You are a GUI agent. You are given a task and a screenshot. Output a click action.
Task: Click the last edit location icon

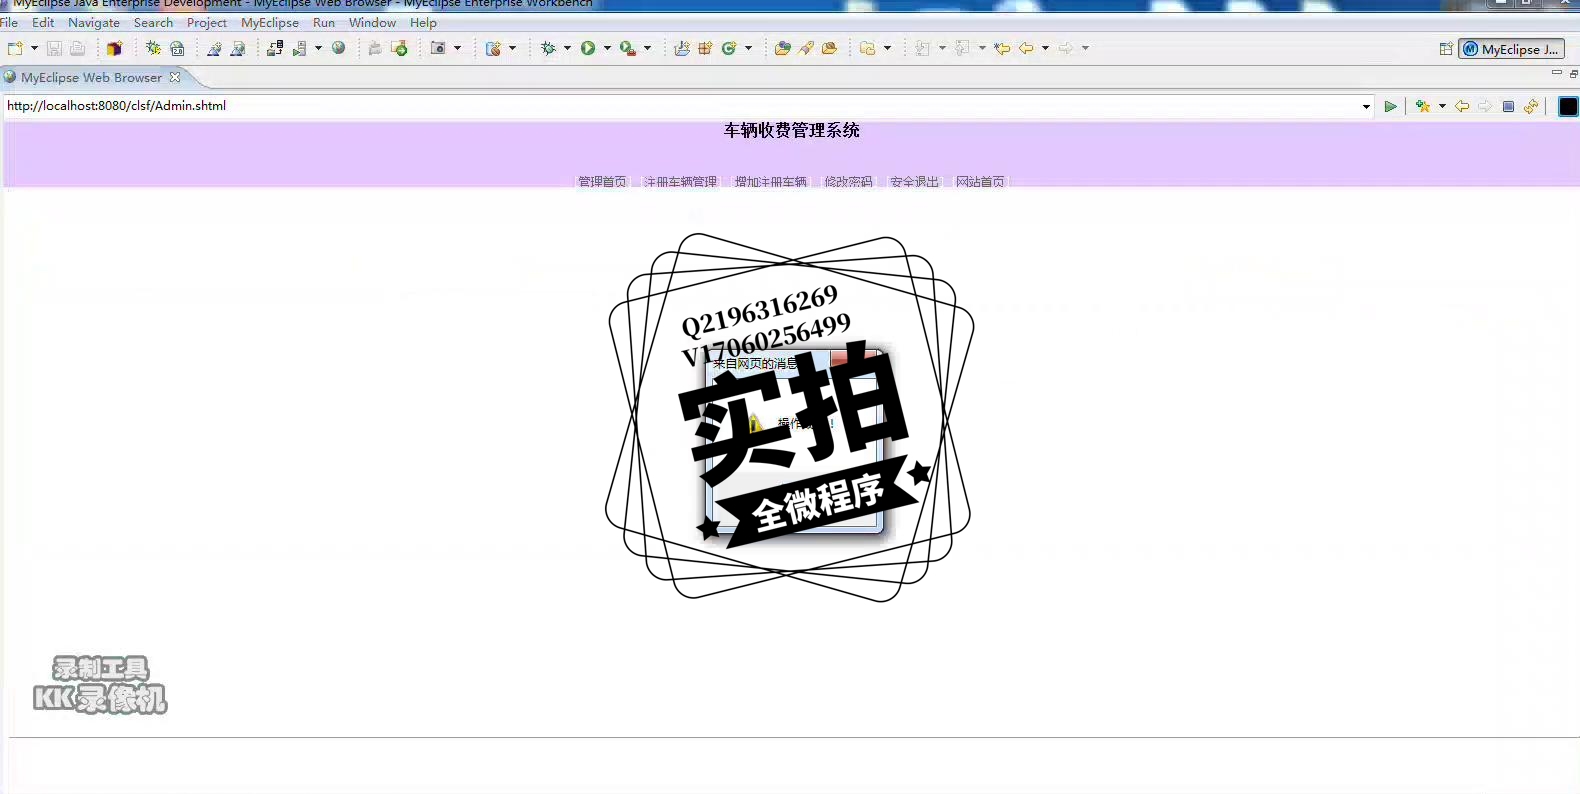tap(1002, 48)
